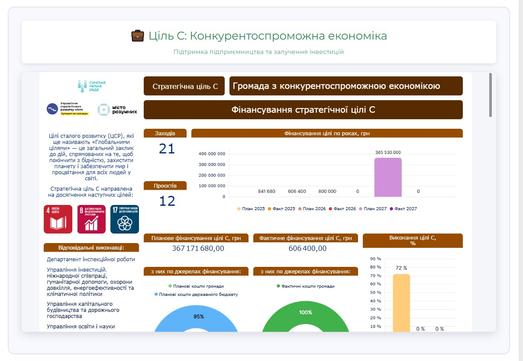
Task: Click the 'Громада з конкурентоспроможною економікою' banner
Action: 346,86
